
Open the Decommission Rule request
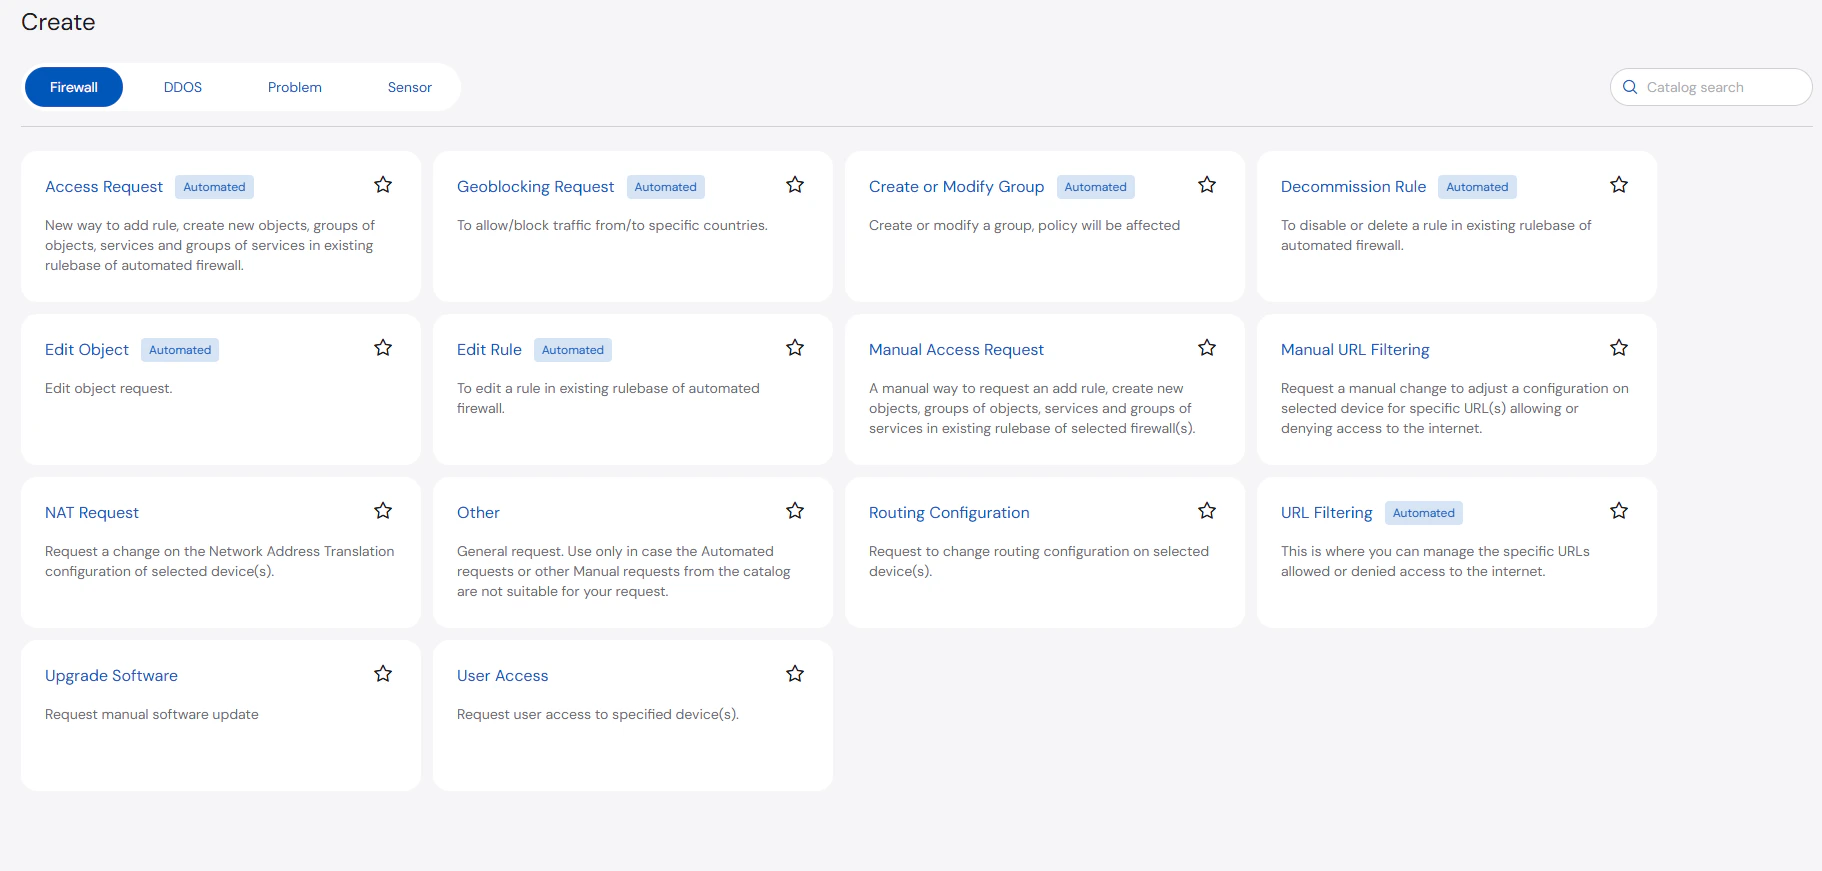(x=1353, y=187)
